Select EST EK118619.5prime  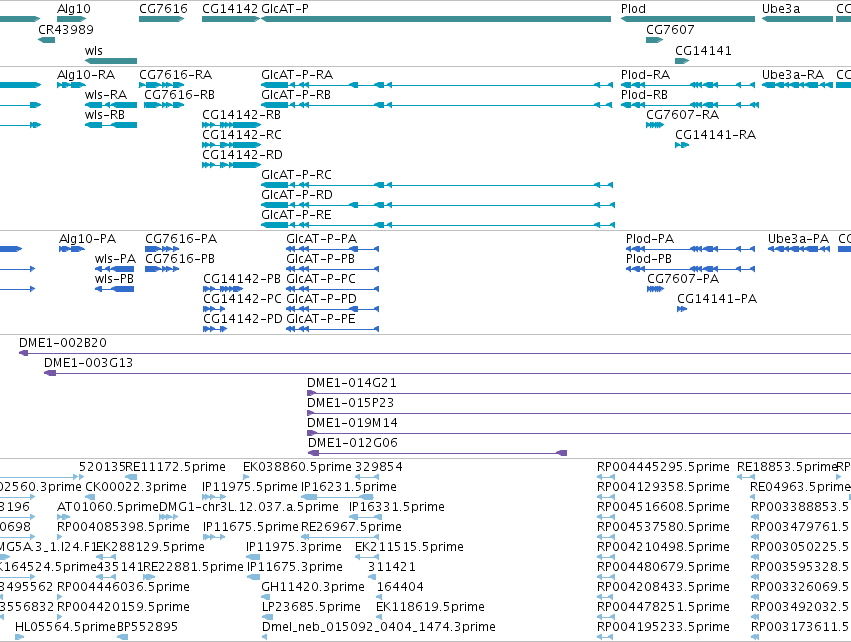tap(430, 607)
